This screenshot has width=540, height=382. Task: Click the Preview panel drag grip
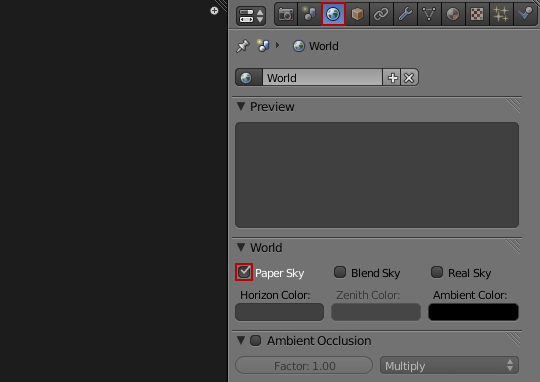click(513, 105)
